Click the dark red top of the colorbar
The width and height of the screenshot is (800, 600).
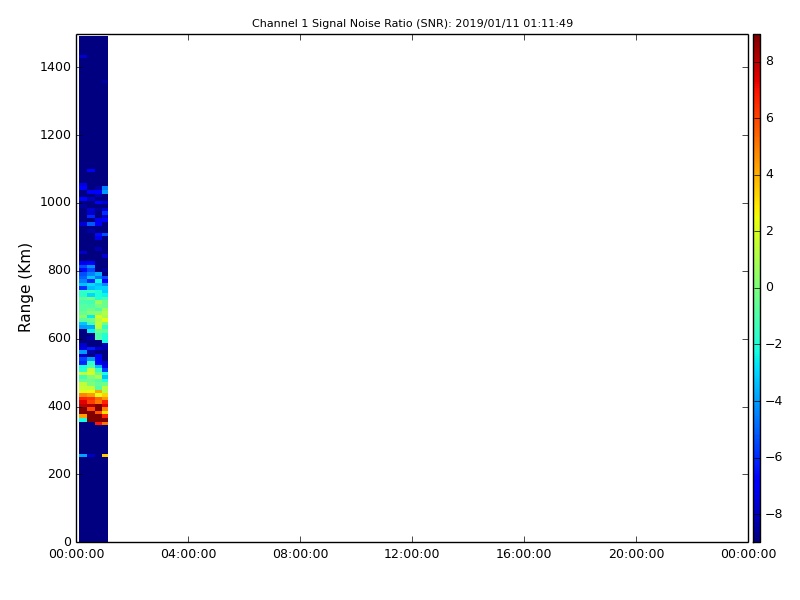tap(757, 43)
